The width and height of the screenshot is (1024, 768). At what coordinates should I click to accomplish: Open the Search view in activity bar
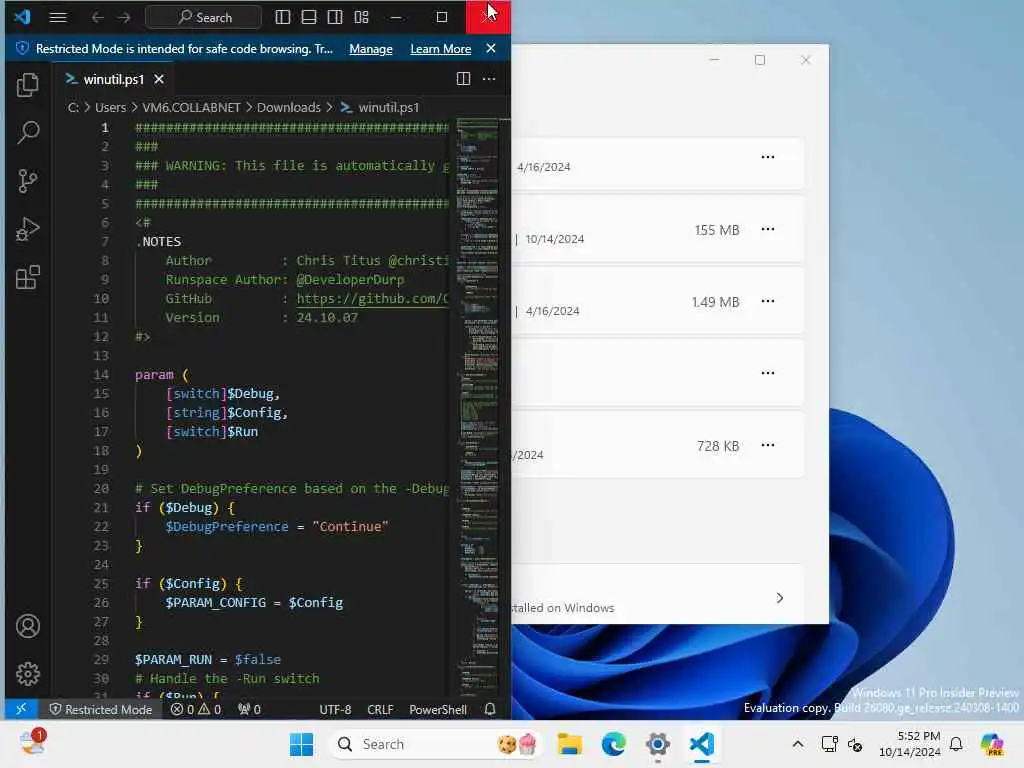[x=27, y=133]
